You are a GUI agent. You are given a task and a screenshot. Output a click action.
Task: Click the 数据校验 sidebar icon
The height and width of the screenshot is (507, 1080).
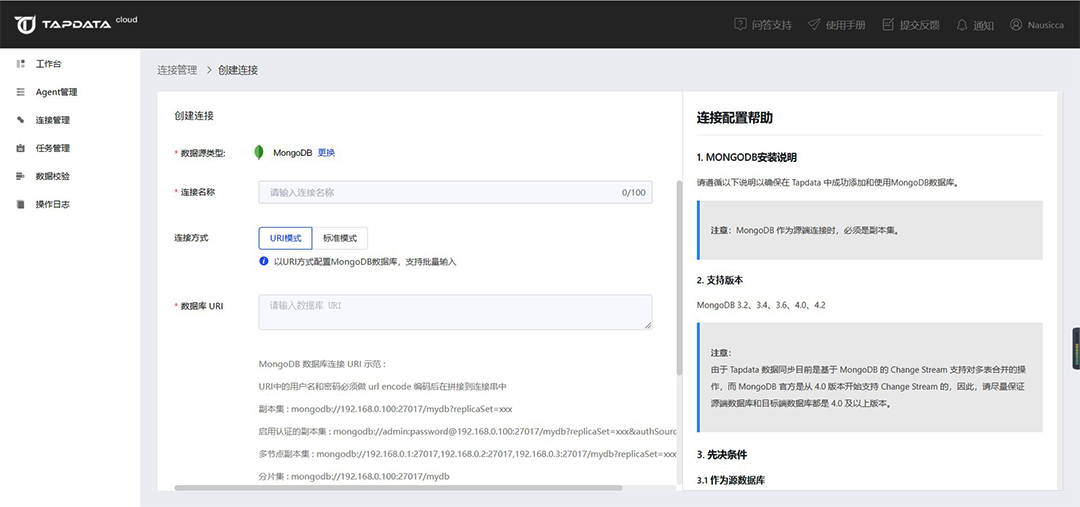point(21,176)
